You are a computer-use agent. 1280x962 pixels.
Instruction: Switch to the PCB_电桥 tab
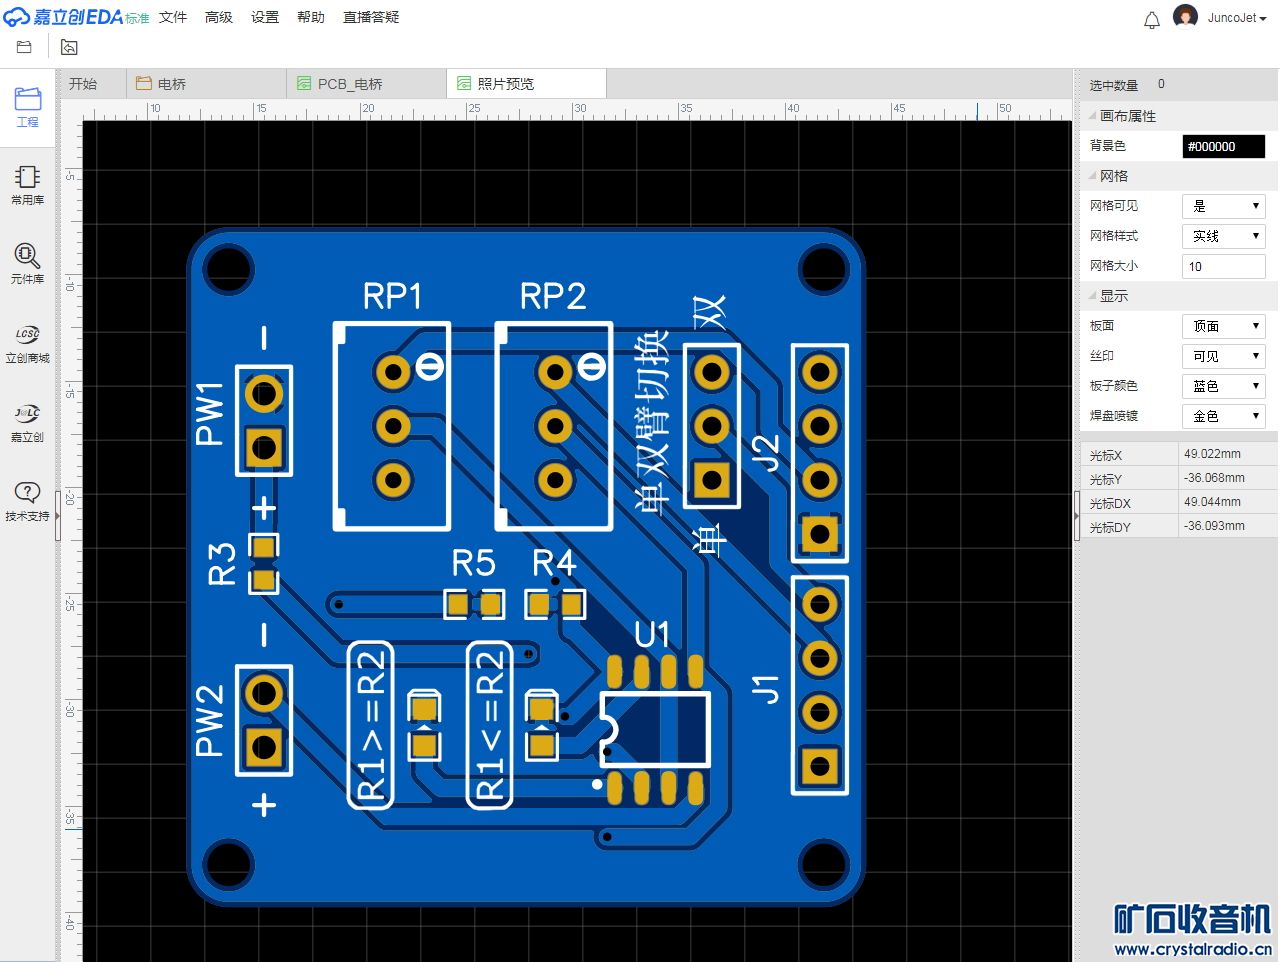click(x=350, y=84)
